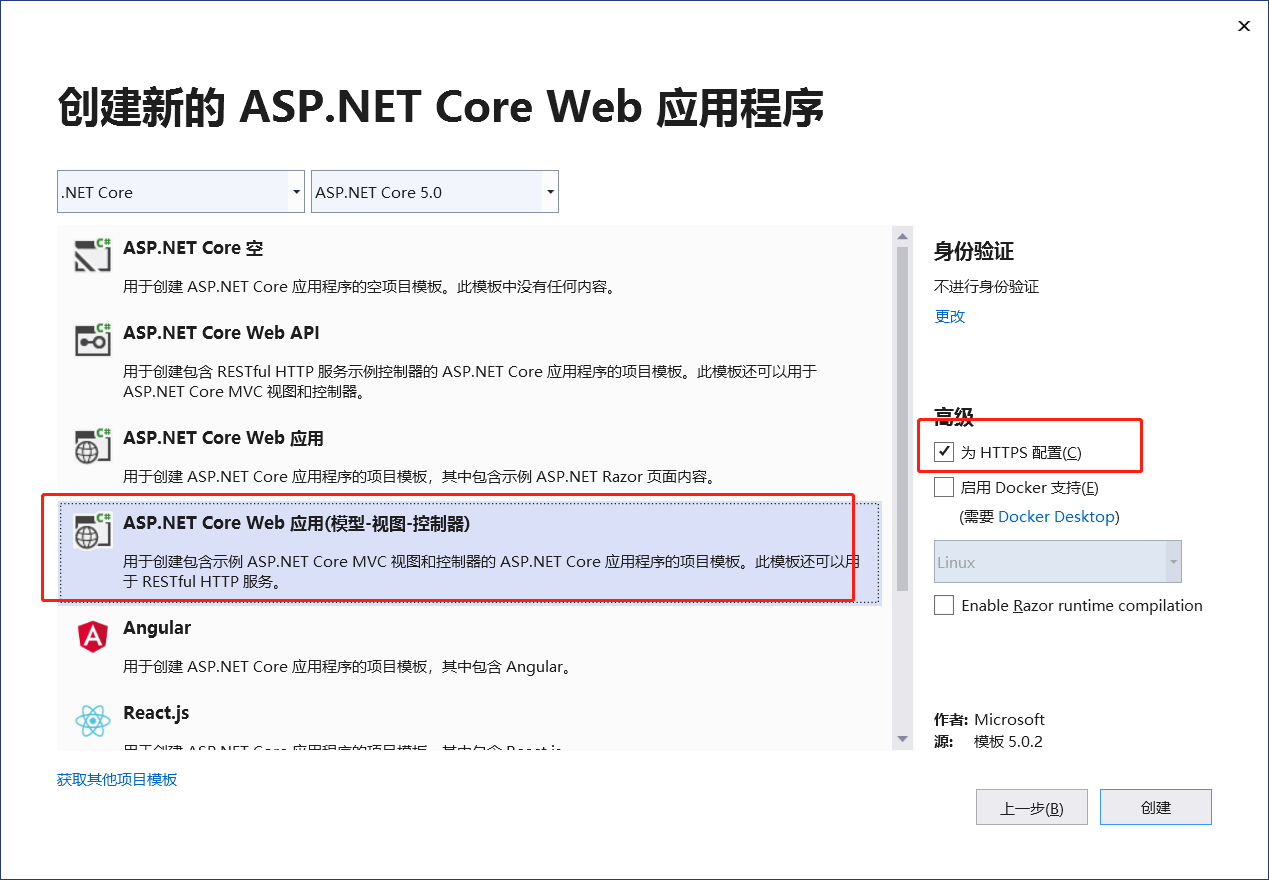Enable the 启用 Docker 支持 checkbox
The height and width of the screenshot is (880, 1269).
pyautogui.click(x=944, y=487)
